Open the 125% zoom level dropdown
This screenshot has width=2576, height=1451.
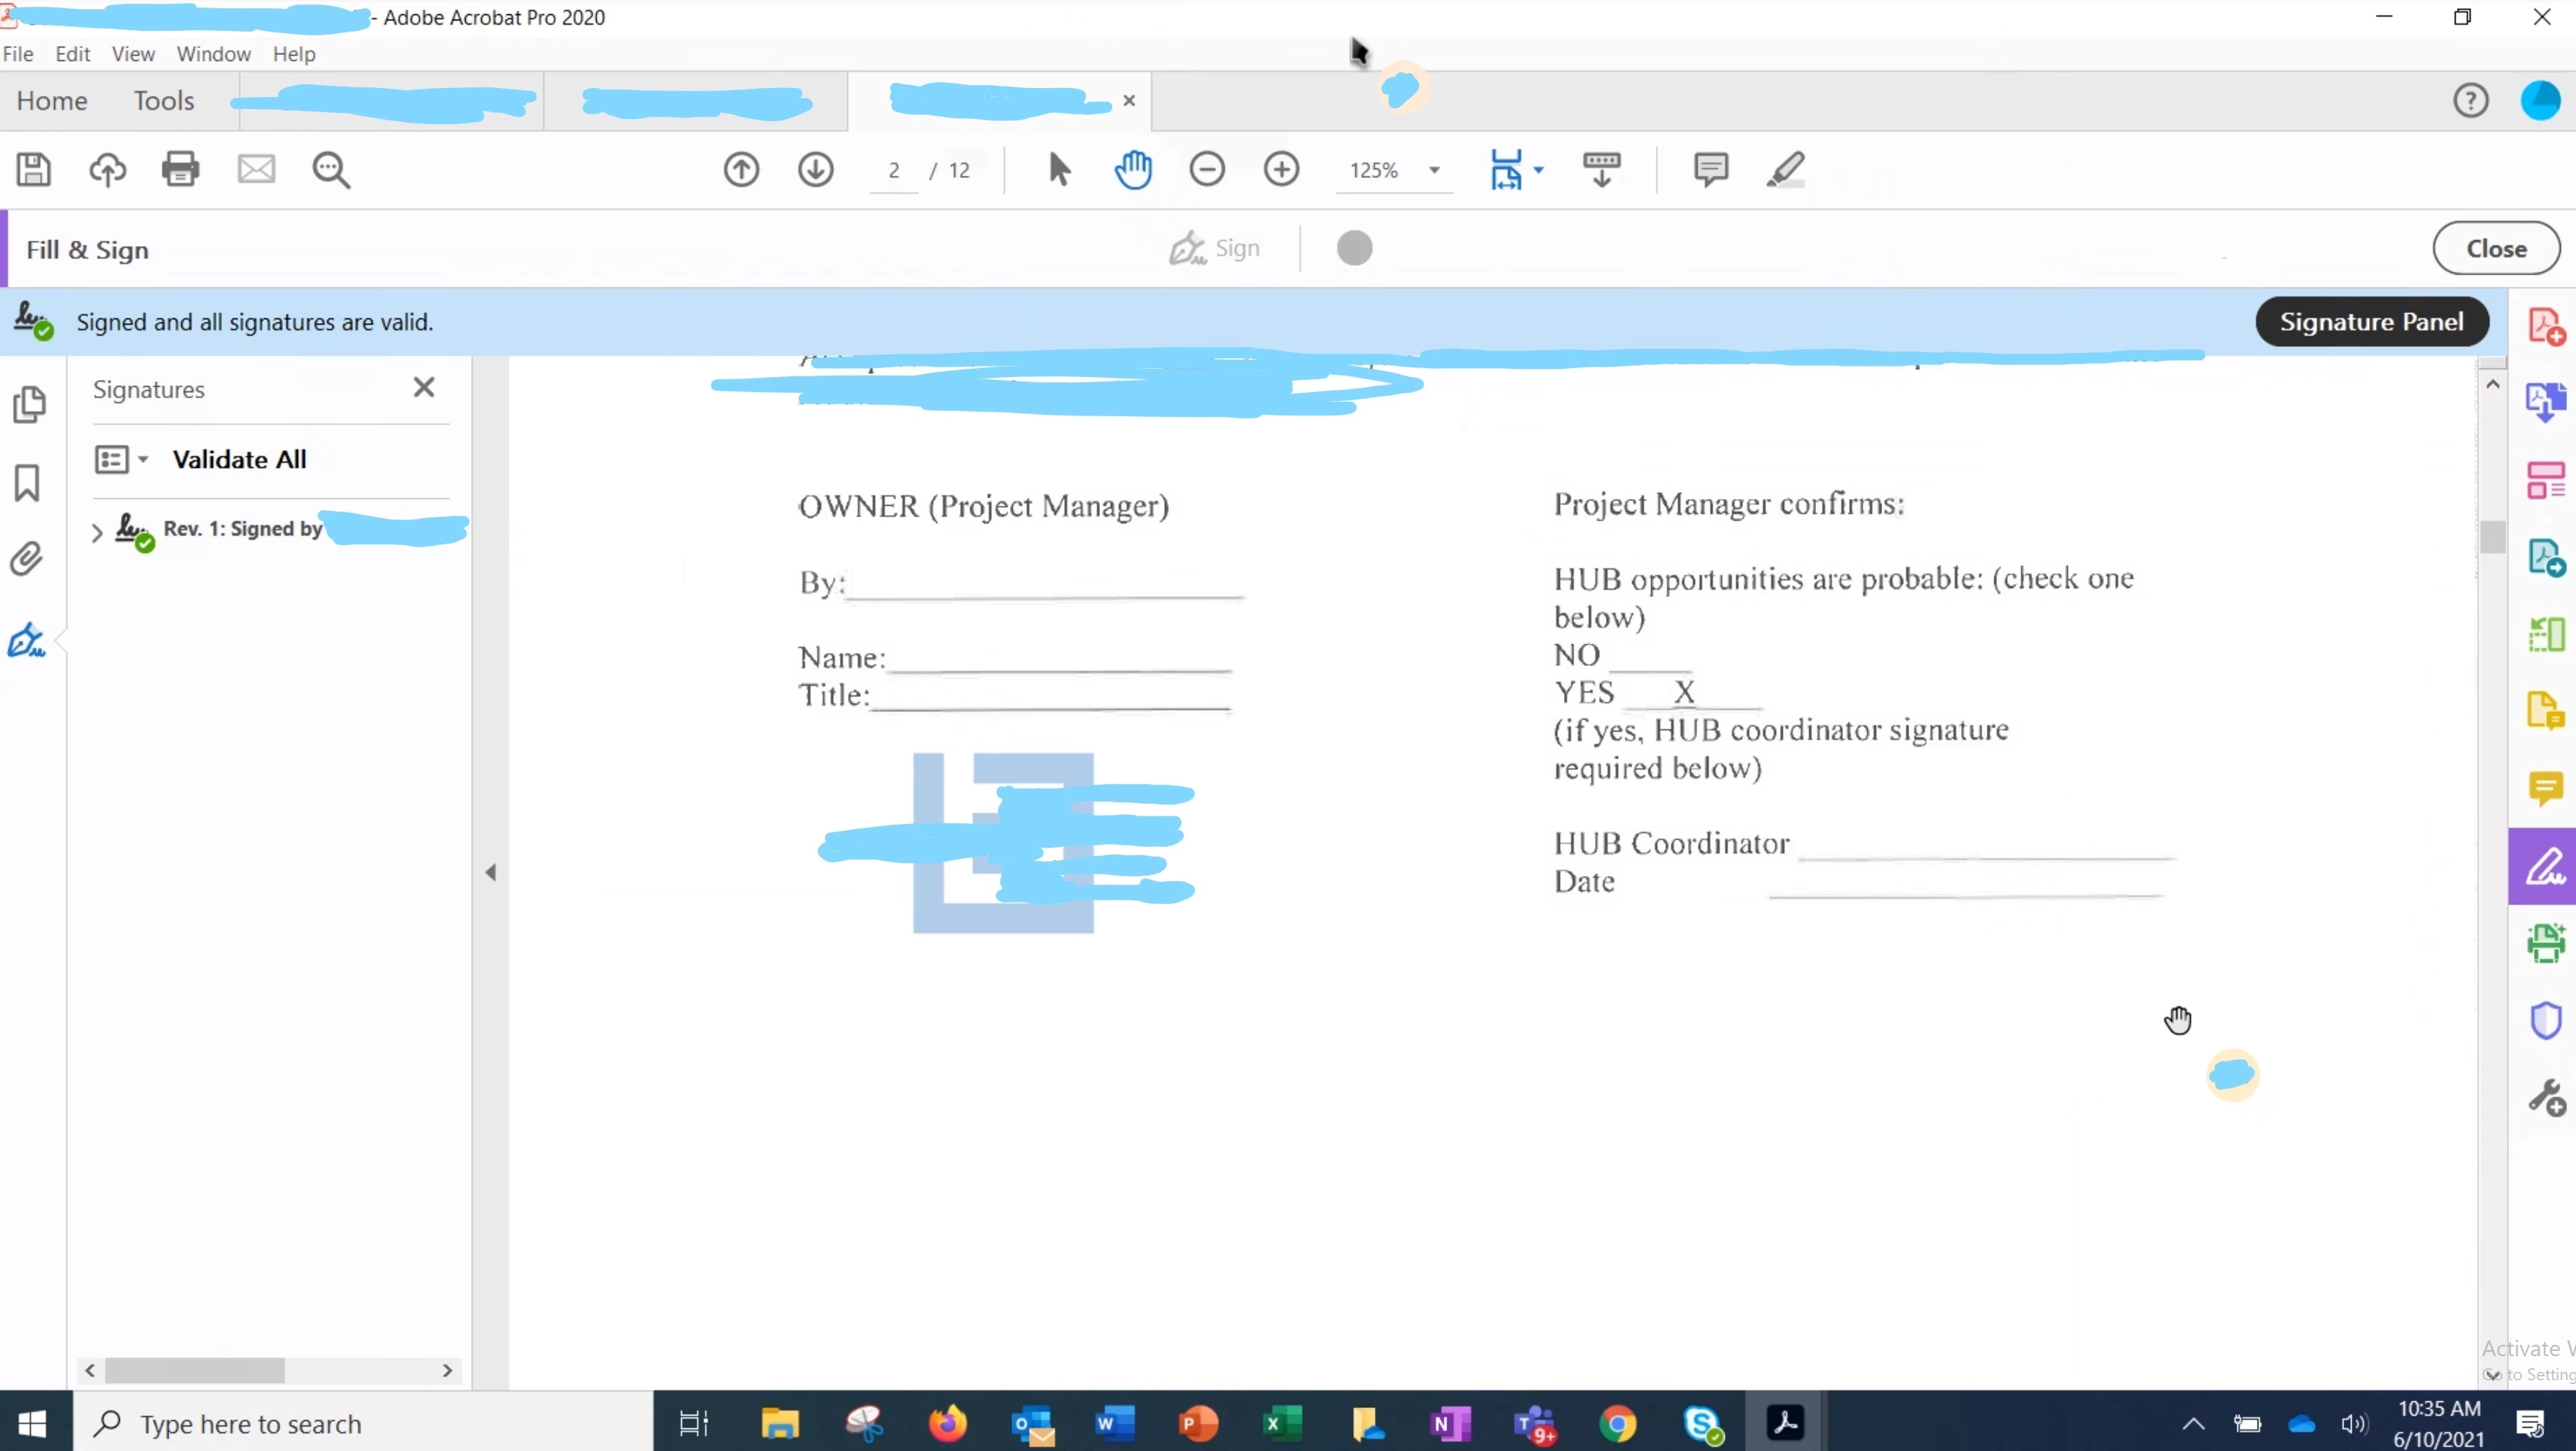[1434, 170]
